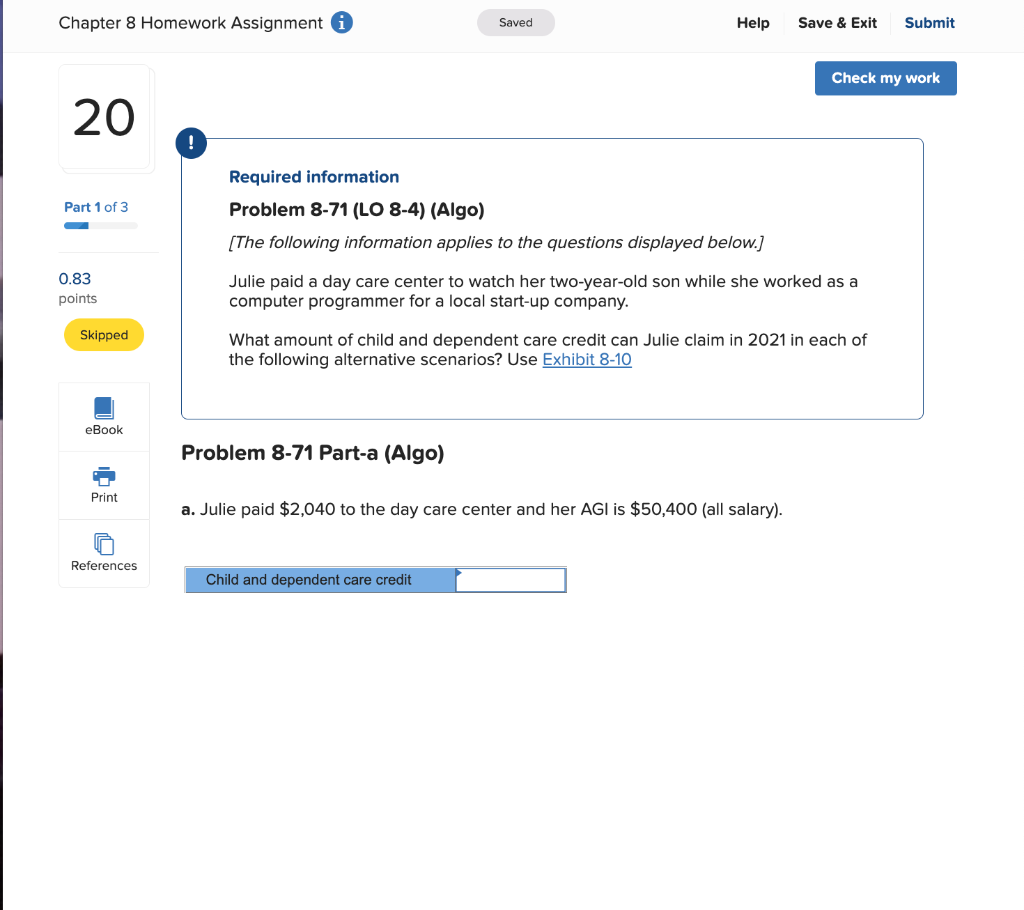
Task: Open the References panel
Action: pyautogui.click(x=103, y=543)
